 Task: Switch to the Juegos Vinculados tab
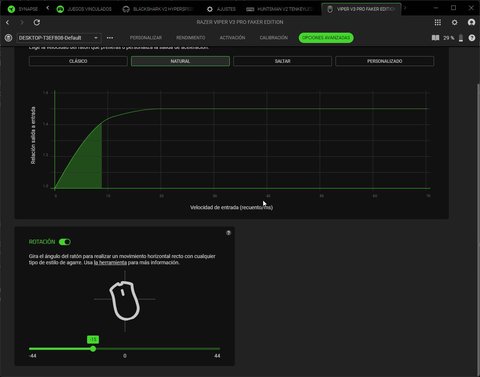(84, 9)
